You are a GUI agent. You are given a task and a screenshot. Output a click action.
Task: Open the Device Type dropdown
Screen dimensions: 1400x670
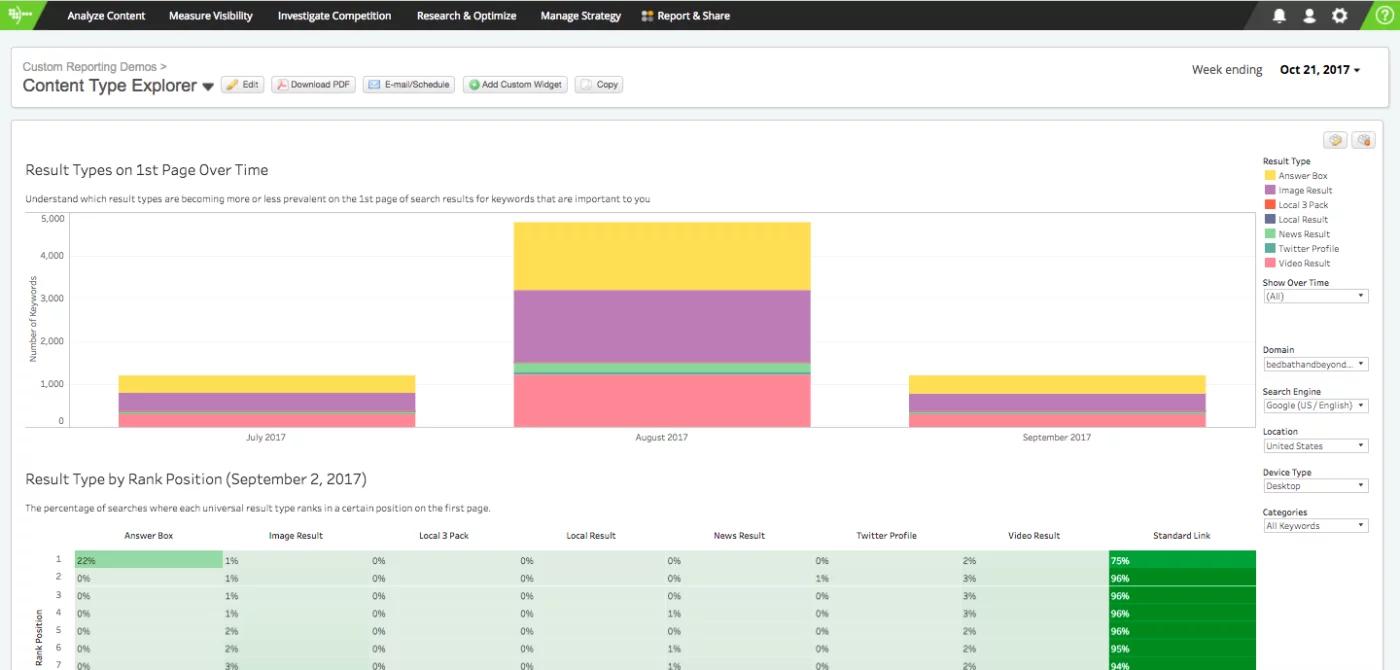click(1315, 486)
